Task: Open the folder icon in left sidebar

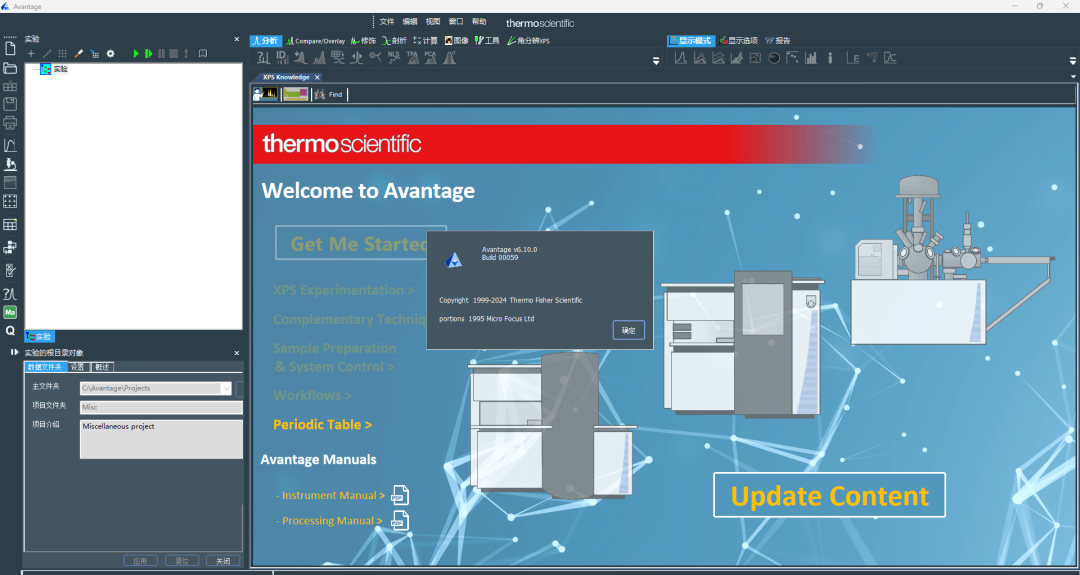Action: point(10,68)
